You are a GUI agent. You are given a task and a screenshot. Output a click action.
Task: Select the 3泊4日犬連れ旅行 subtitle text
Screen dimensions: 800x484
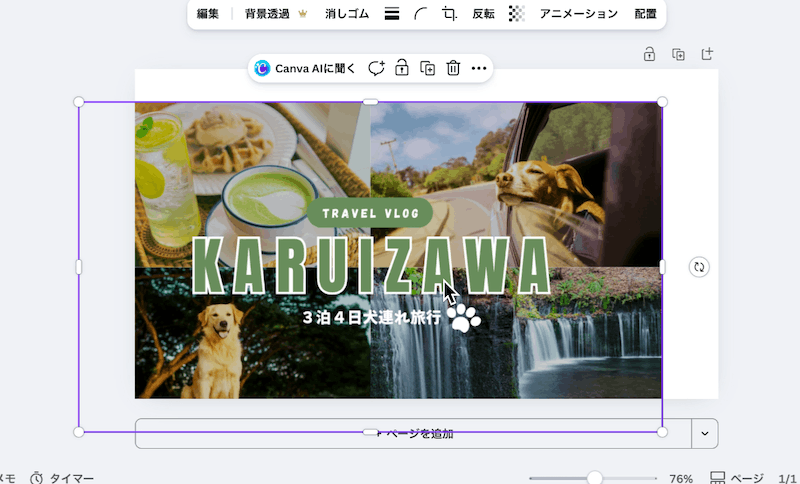tap(371, 317)
